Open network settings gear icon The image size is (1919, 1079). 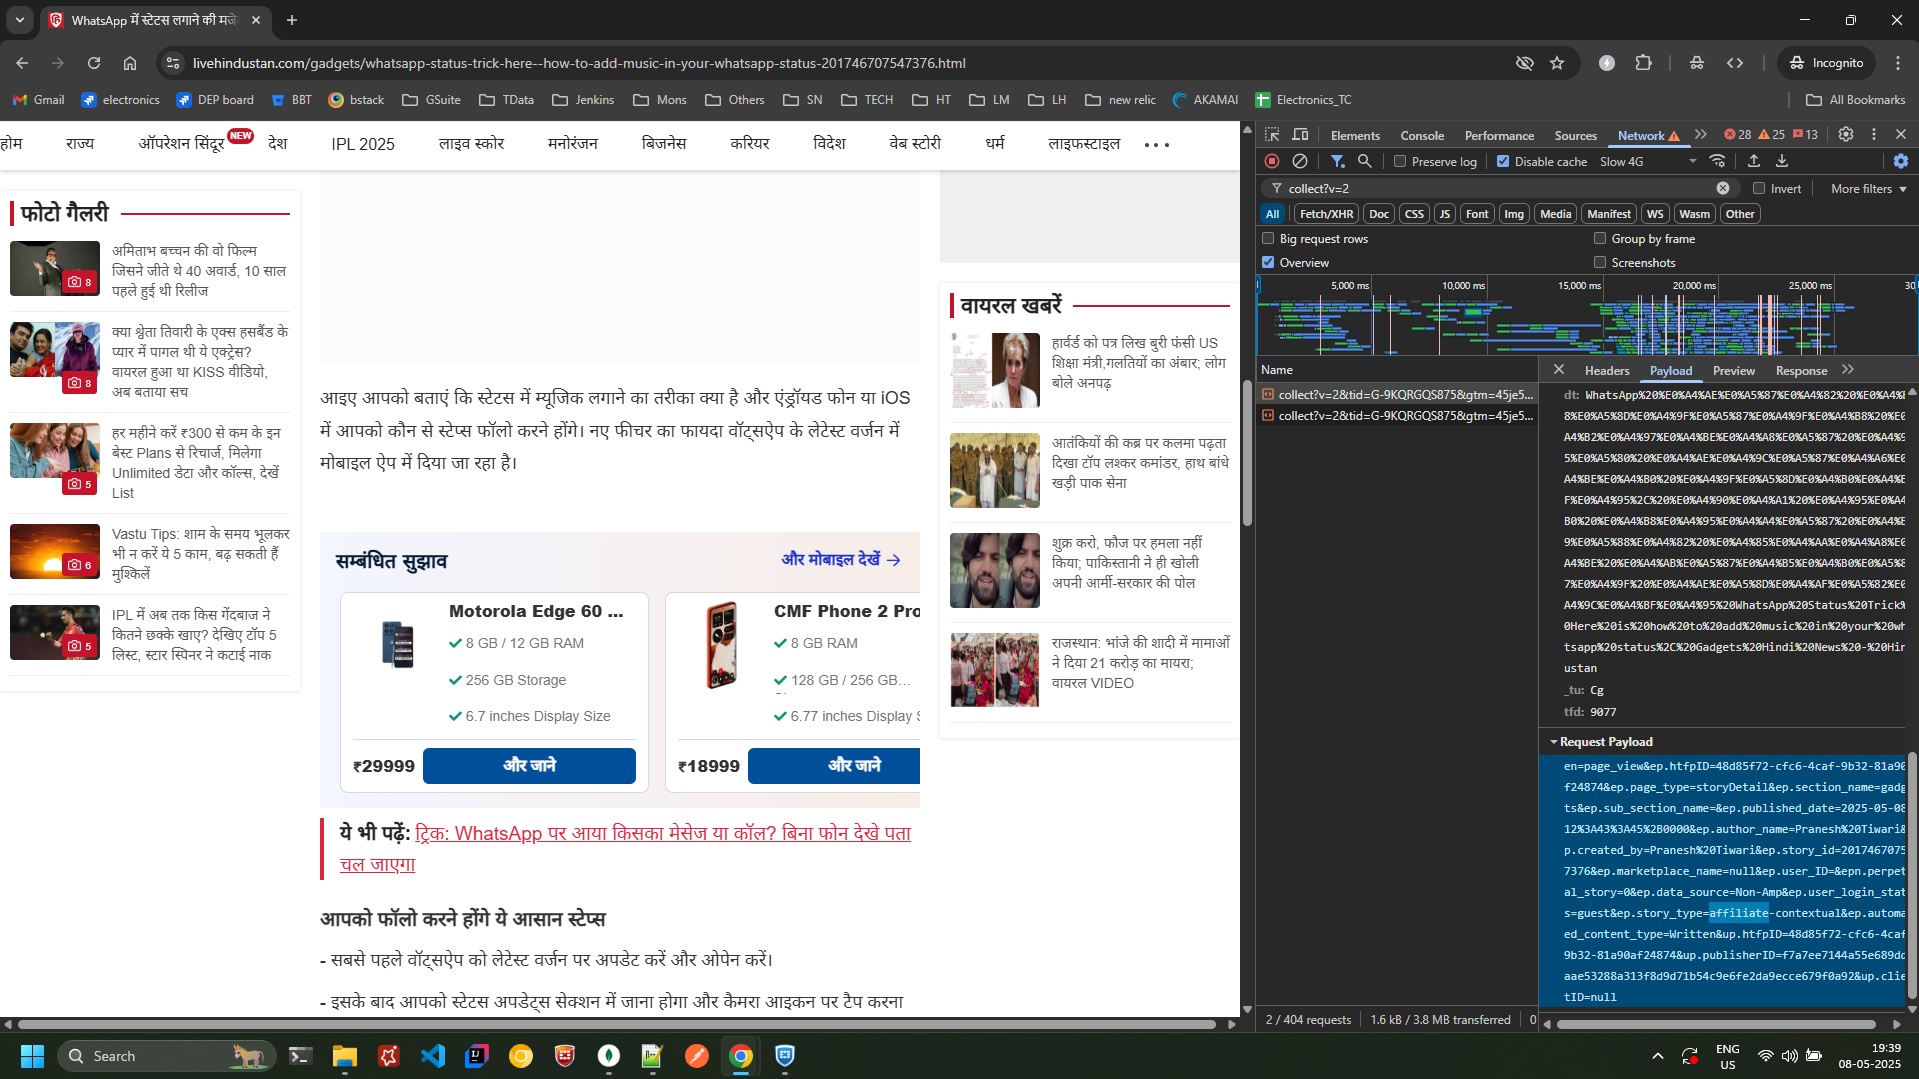(x=1901, y=161)
